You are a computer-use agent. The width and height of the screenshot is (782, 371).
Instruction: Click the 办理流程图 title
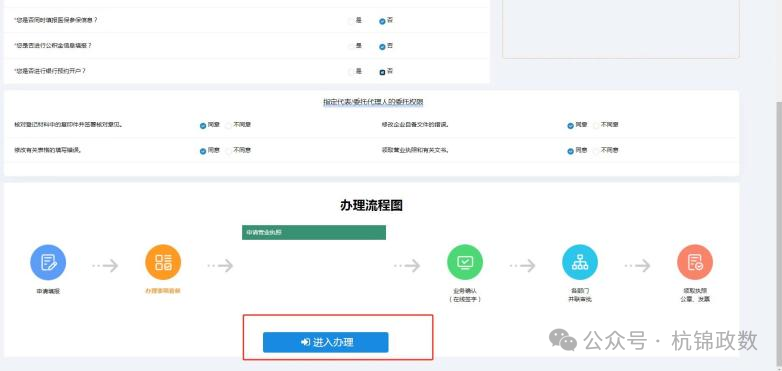click(x=372, y=205)
